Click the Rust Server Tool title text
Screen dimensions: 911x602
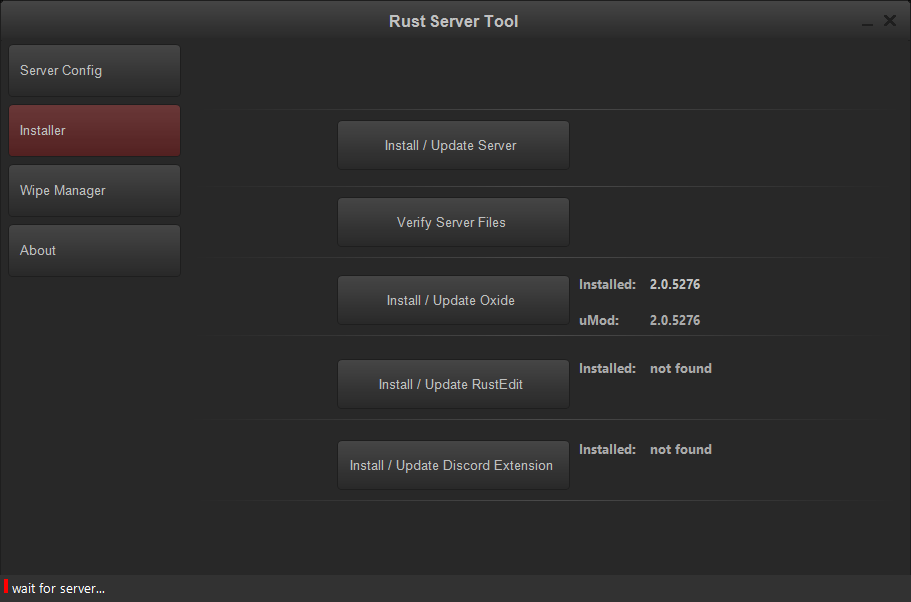click(x=453, y=21)
